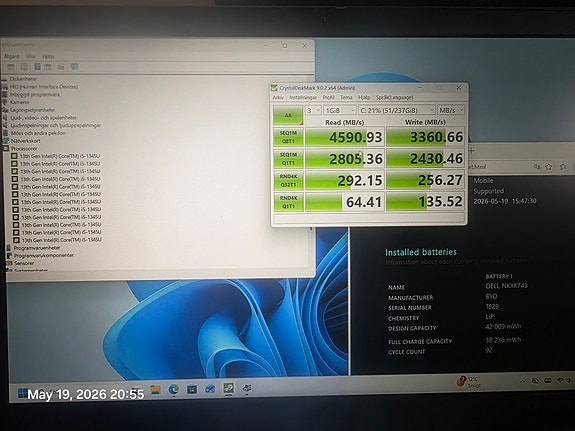Viewport: 575px width, 431px height.
Task: Open the Inställningar menu in CrystalDiskMark
Action: pos(303,97)
